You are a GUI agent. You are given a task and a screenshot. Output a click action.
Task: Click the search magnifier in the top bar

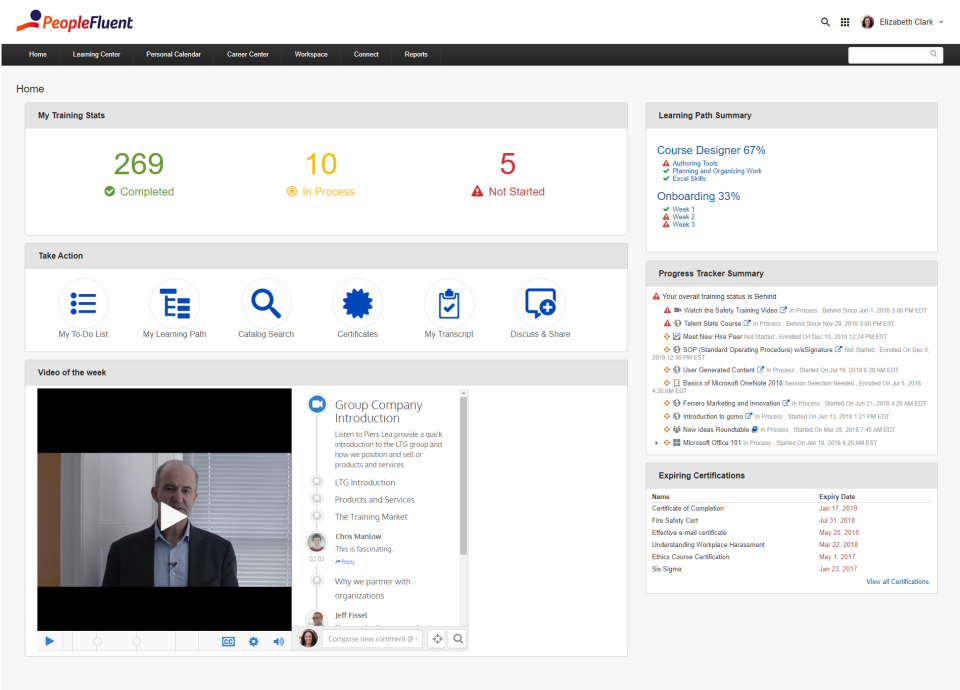(825, 21)
